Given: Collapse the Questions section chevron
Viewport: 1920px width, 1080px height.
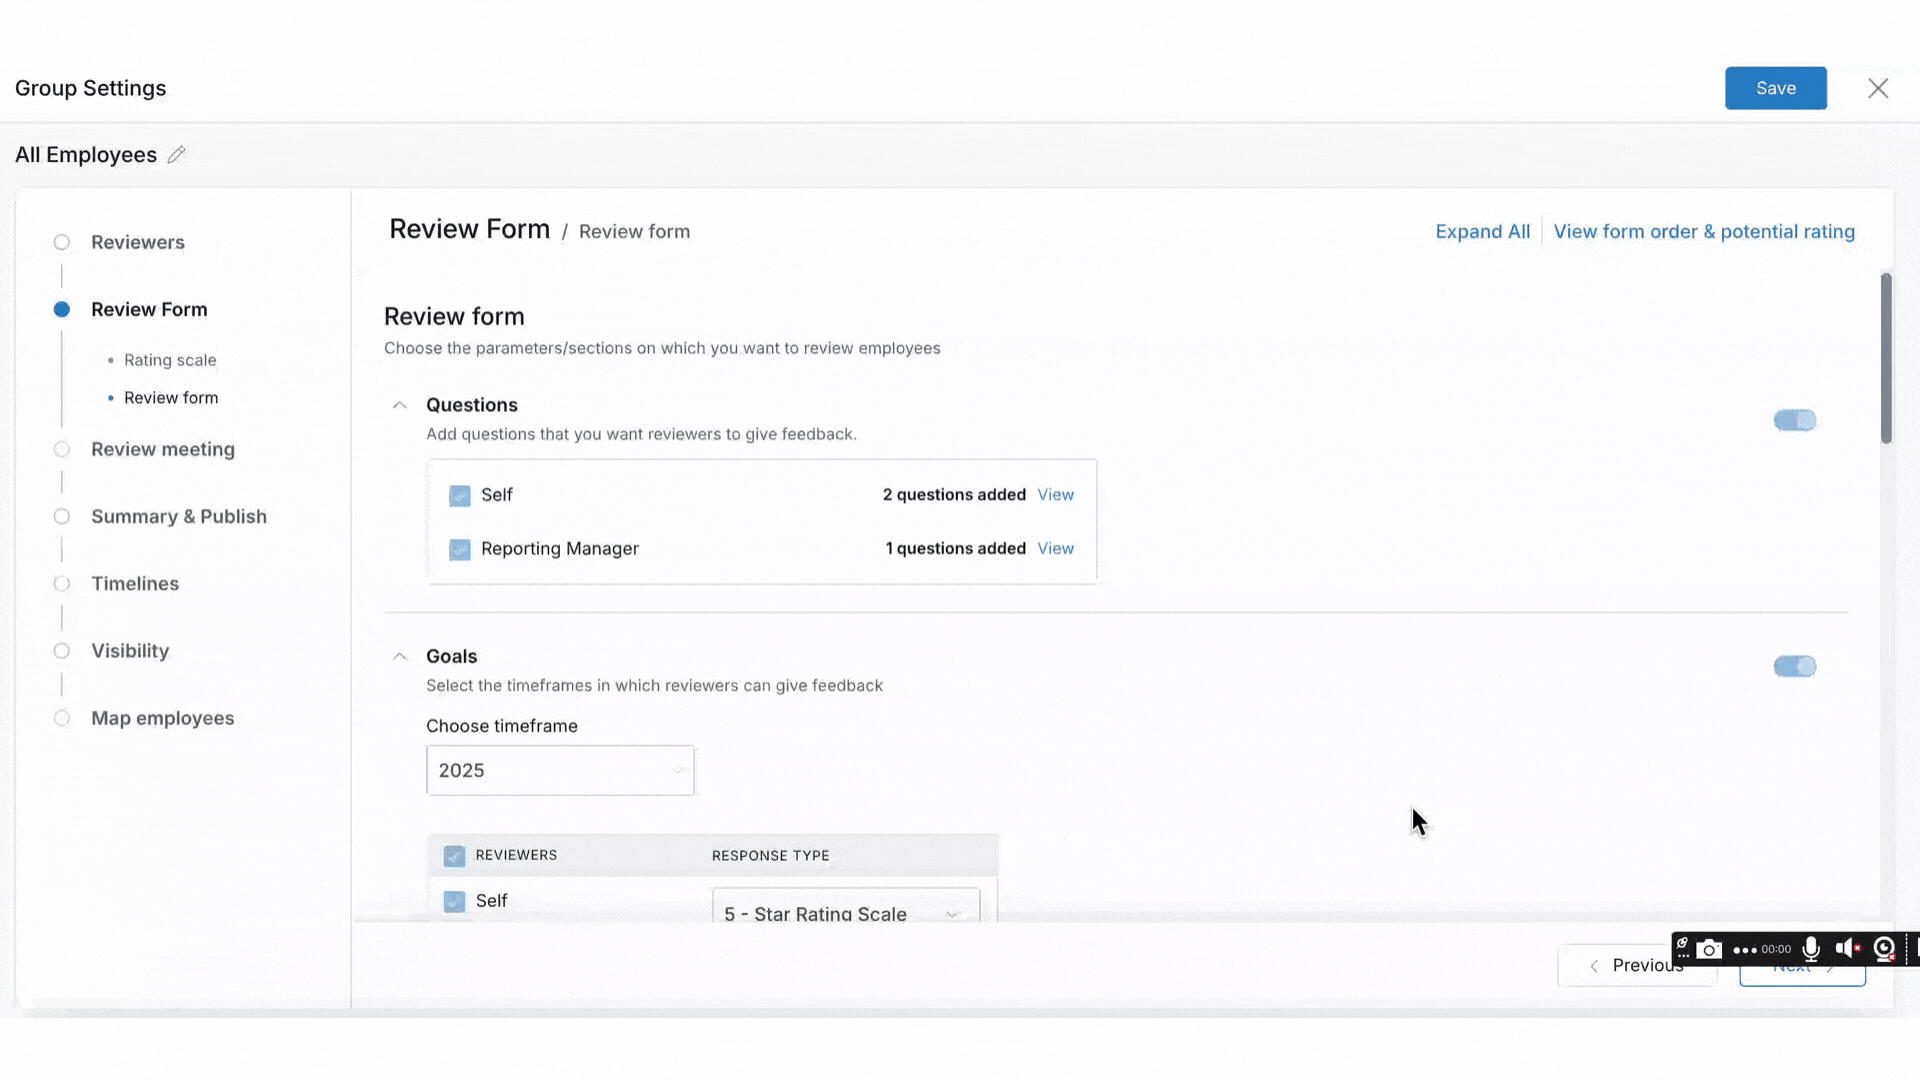Looking at the screenshot, I should [400, 405].
